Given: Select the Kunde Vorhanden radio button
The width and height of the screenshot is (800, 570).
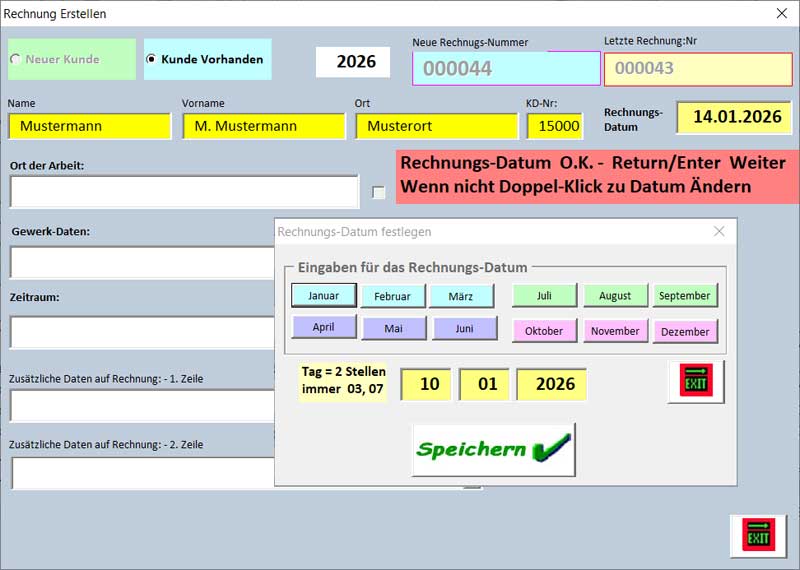Looking at the screenshot, I should (x=151, y=59).
